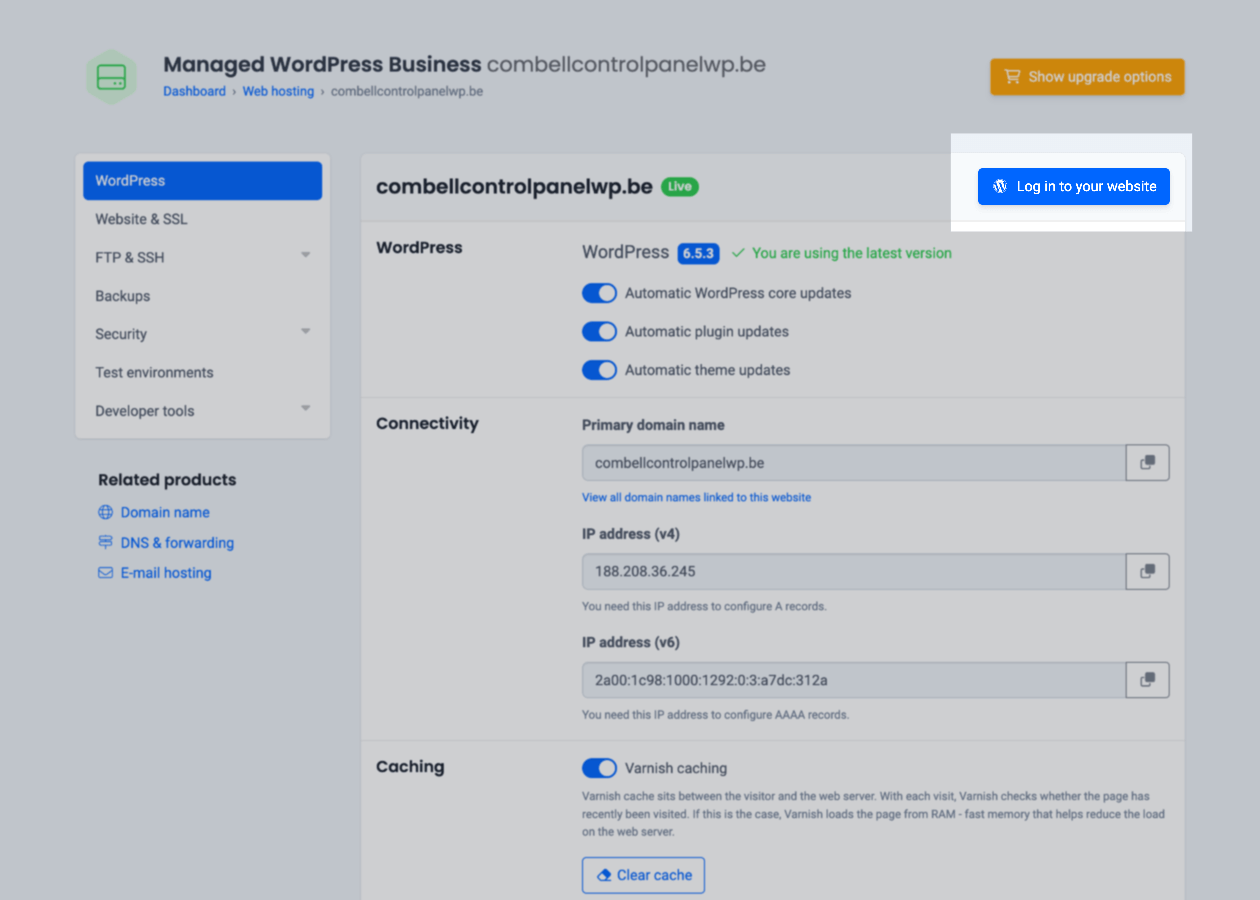Open DNS & forwarding link
The height and width of the screenshot is (900, 1260).
point(177,543)
